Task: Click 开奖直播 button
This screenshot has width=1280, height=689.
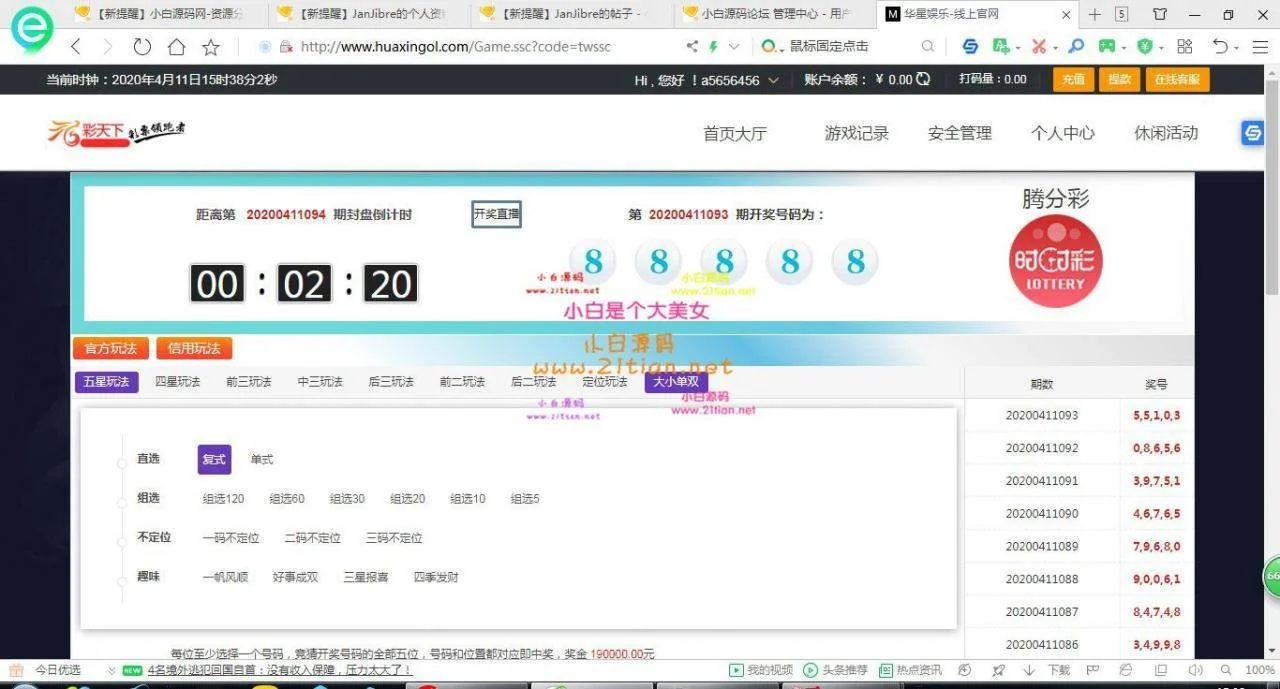Action: click(496, 214)
